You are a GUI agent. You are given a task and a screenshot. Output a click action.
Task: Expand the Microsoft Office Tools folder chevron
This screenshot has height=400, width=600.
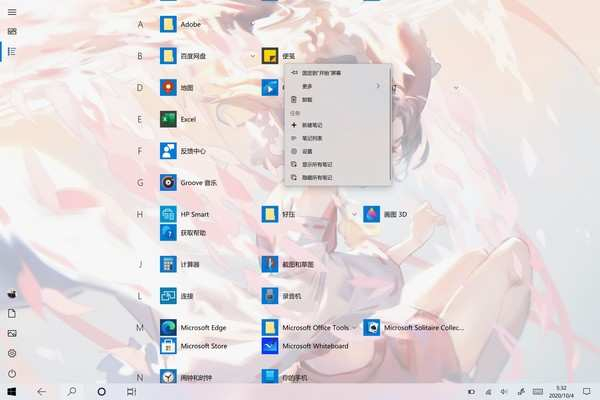pos(354,328)
